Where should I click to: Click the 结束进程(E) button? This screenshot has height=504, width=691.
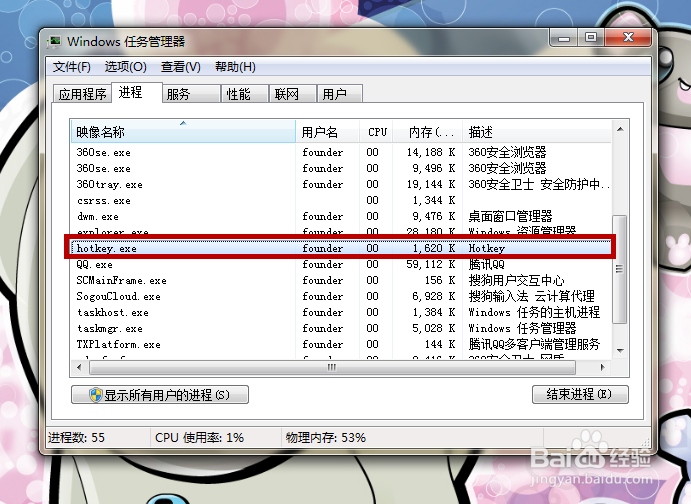click(580, 394)
